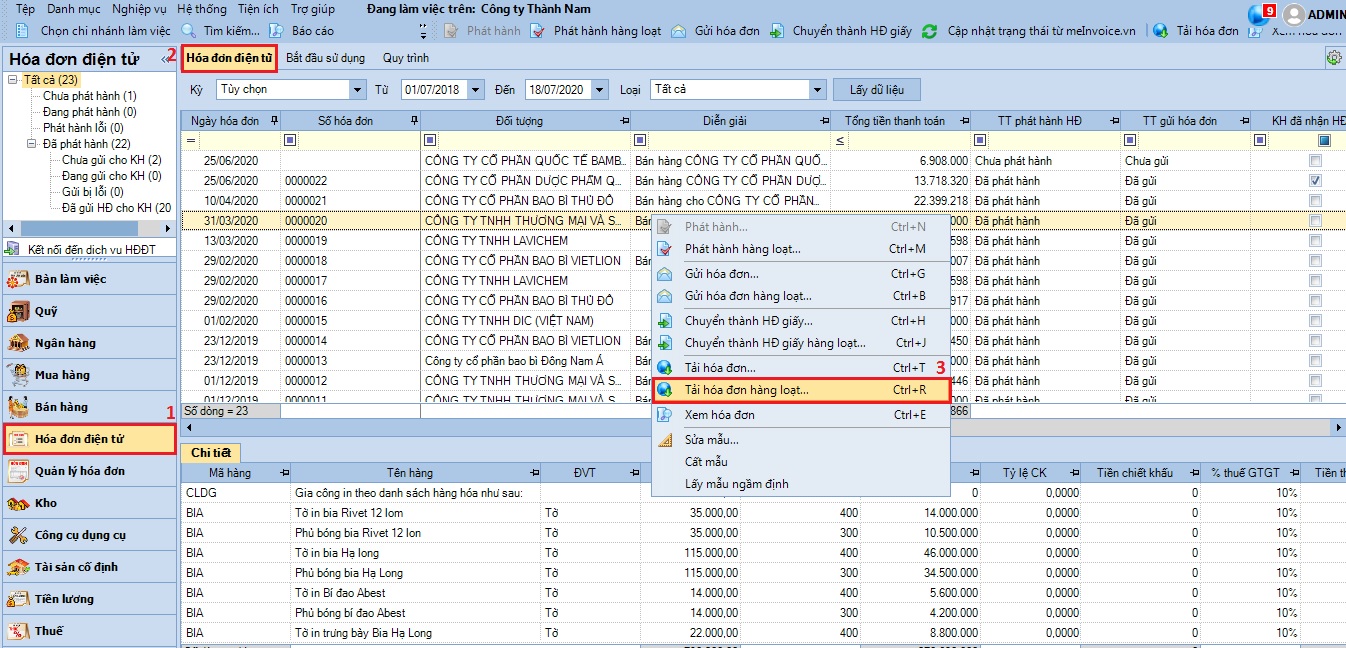Toggle KH đã nhận checkbox for 6.908.000 row

1315,161
